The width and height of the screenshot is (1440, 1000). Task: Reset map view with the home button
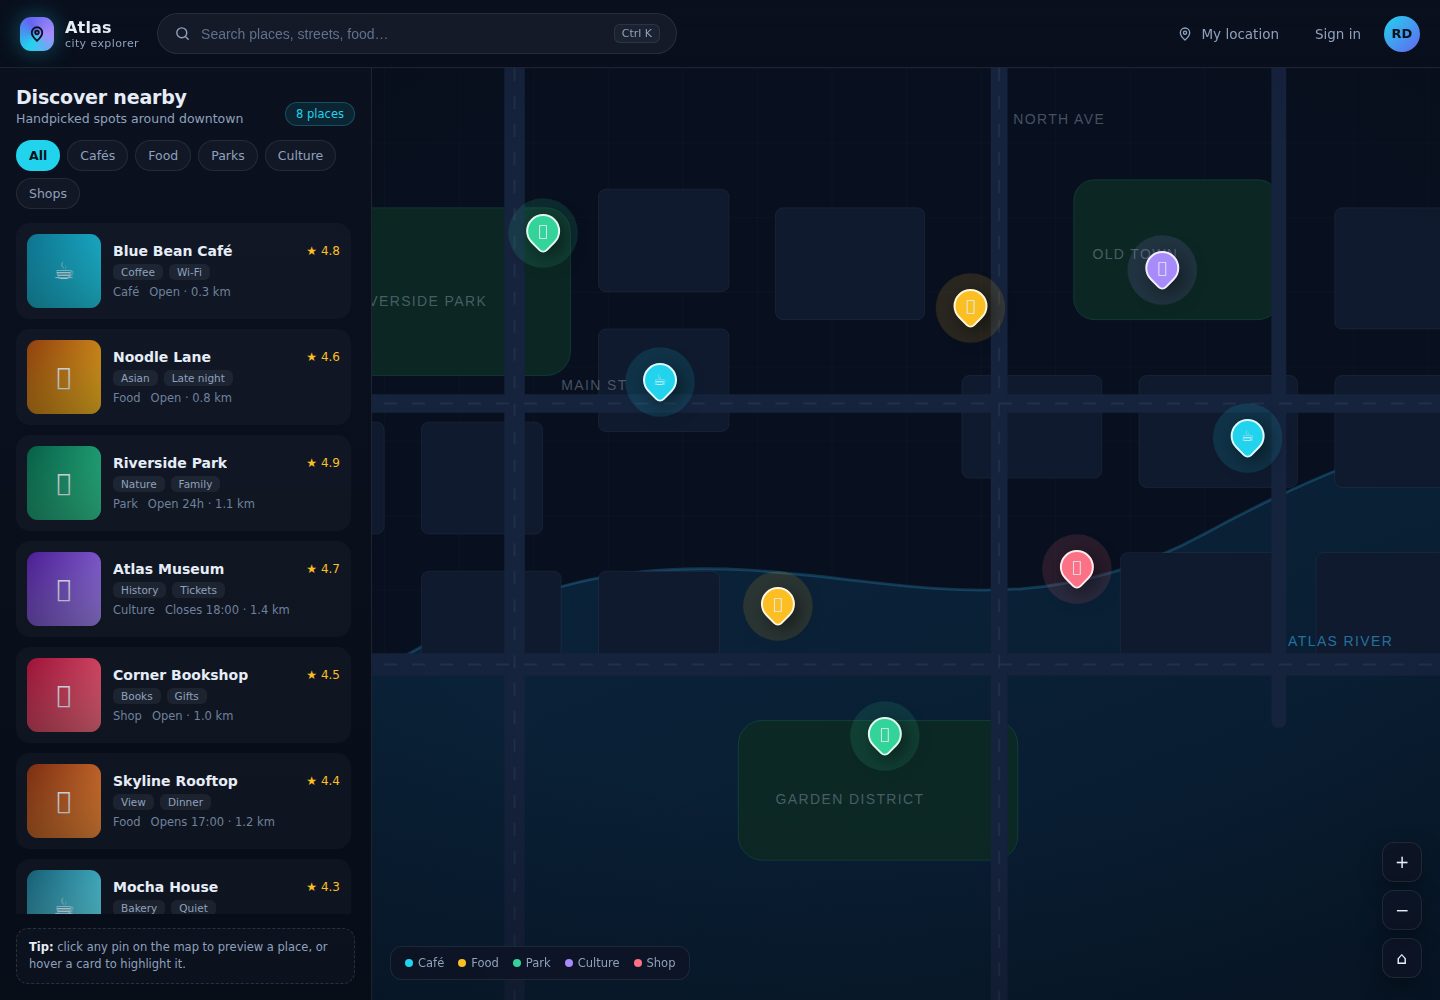[x=1402, y=958]
